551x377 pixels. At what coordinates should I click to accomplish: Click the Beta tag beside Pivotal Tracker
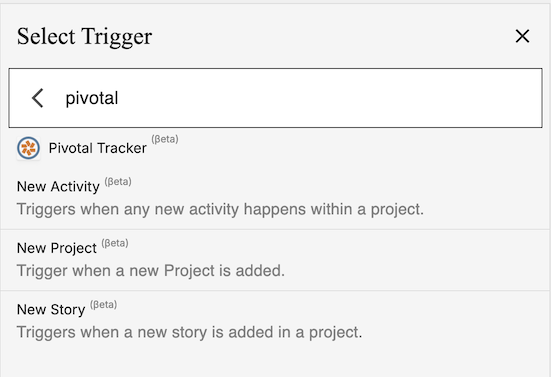click(x=165, y=139)
